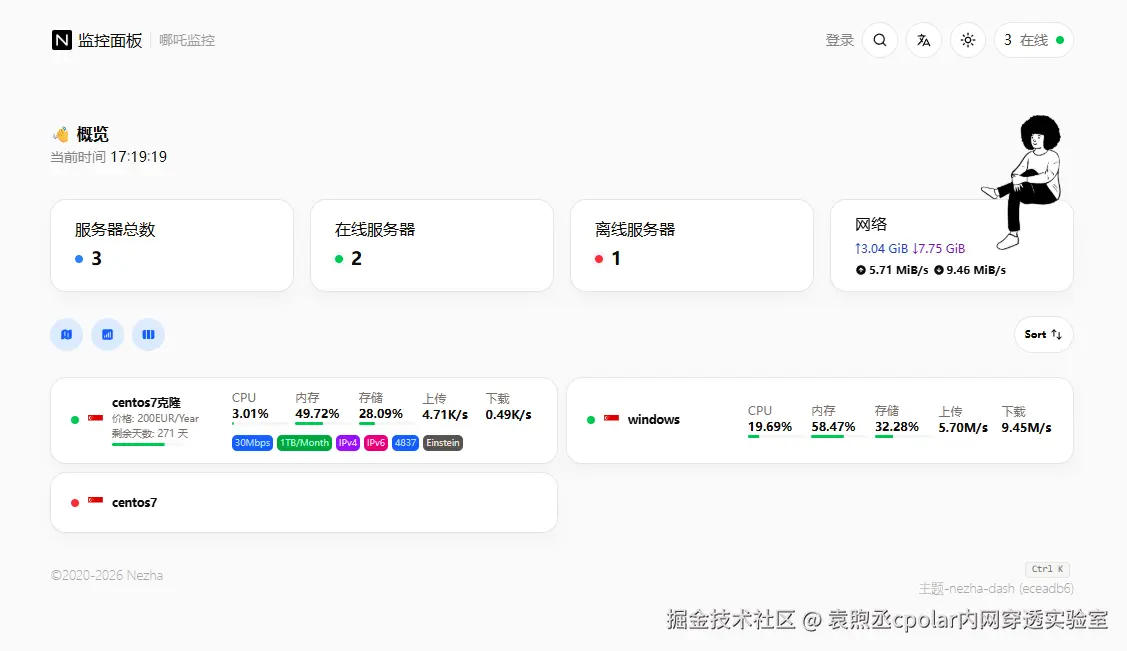
Task: Click the windows 内存 progress bar
Action: click(839, 437)
